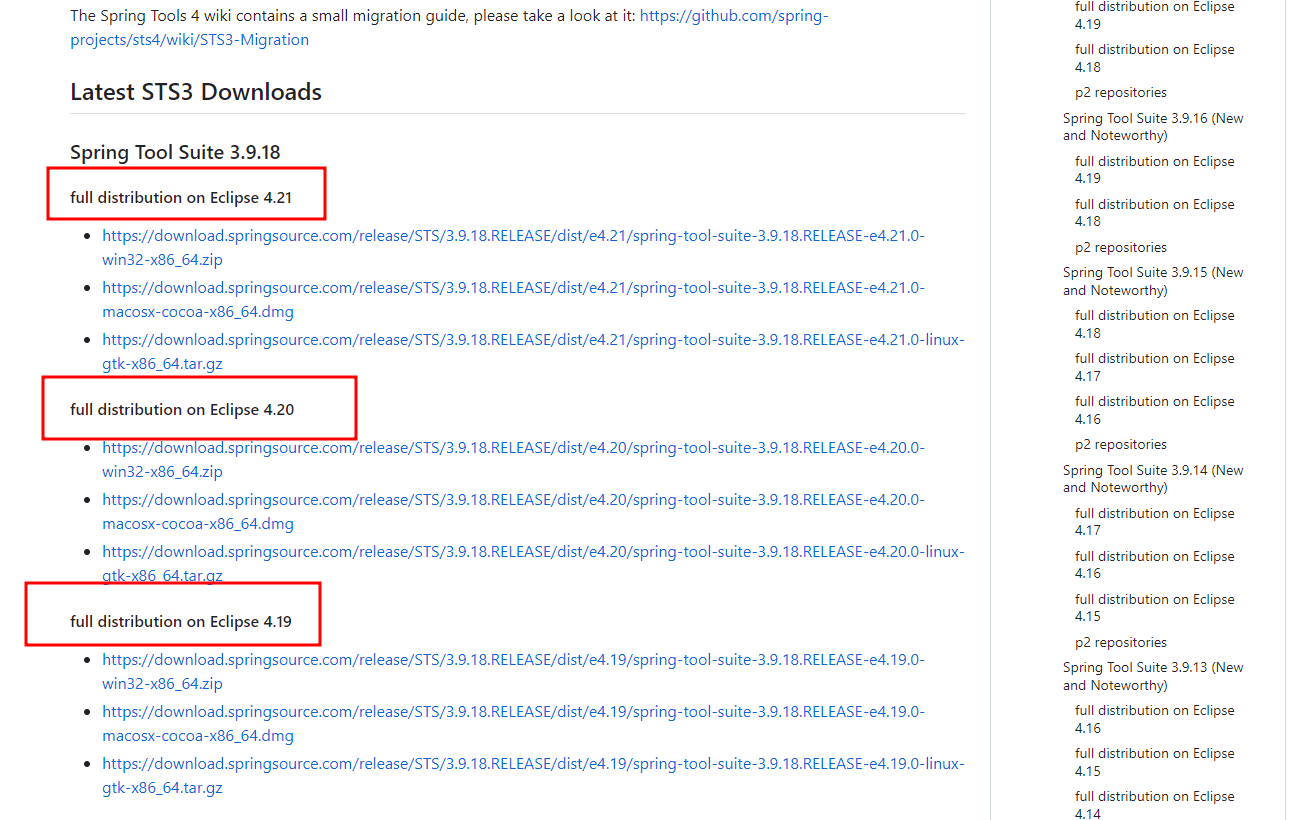Click the main 'full distribution on Eclipse 4.21' heading
Viewport: 1313px width, 820px height.
coord(181,197)
